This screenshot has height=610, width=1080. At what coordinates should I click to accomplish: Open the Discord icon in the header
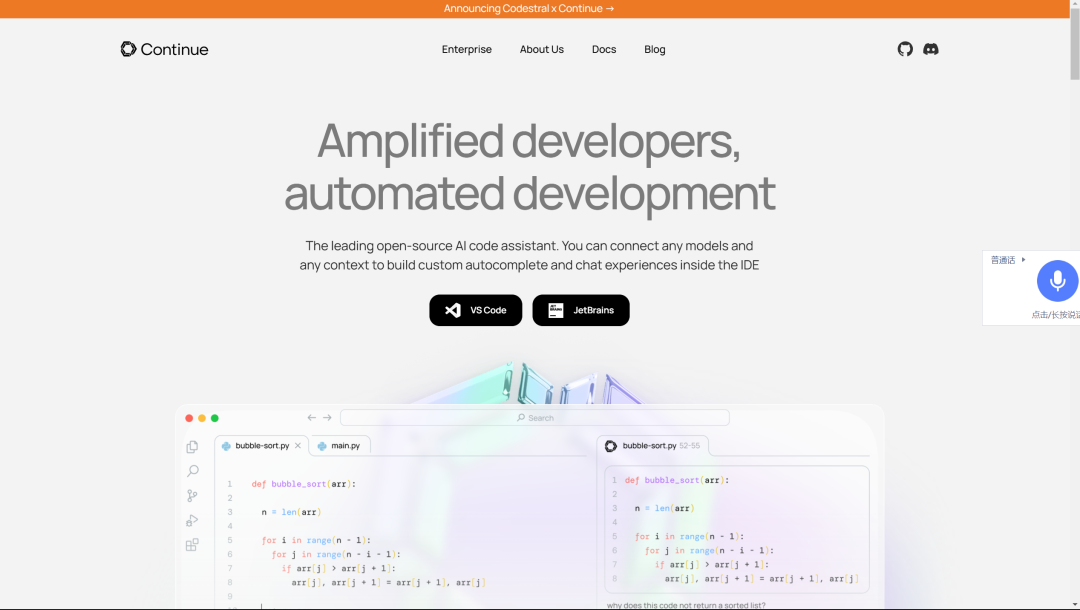(x=931, y=48)
